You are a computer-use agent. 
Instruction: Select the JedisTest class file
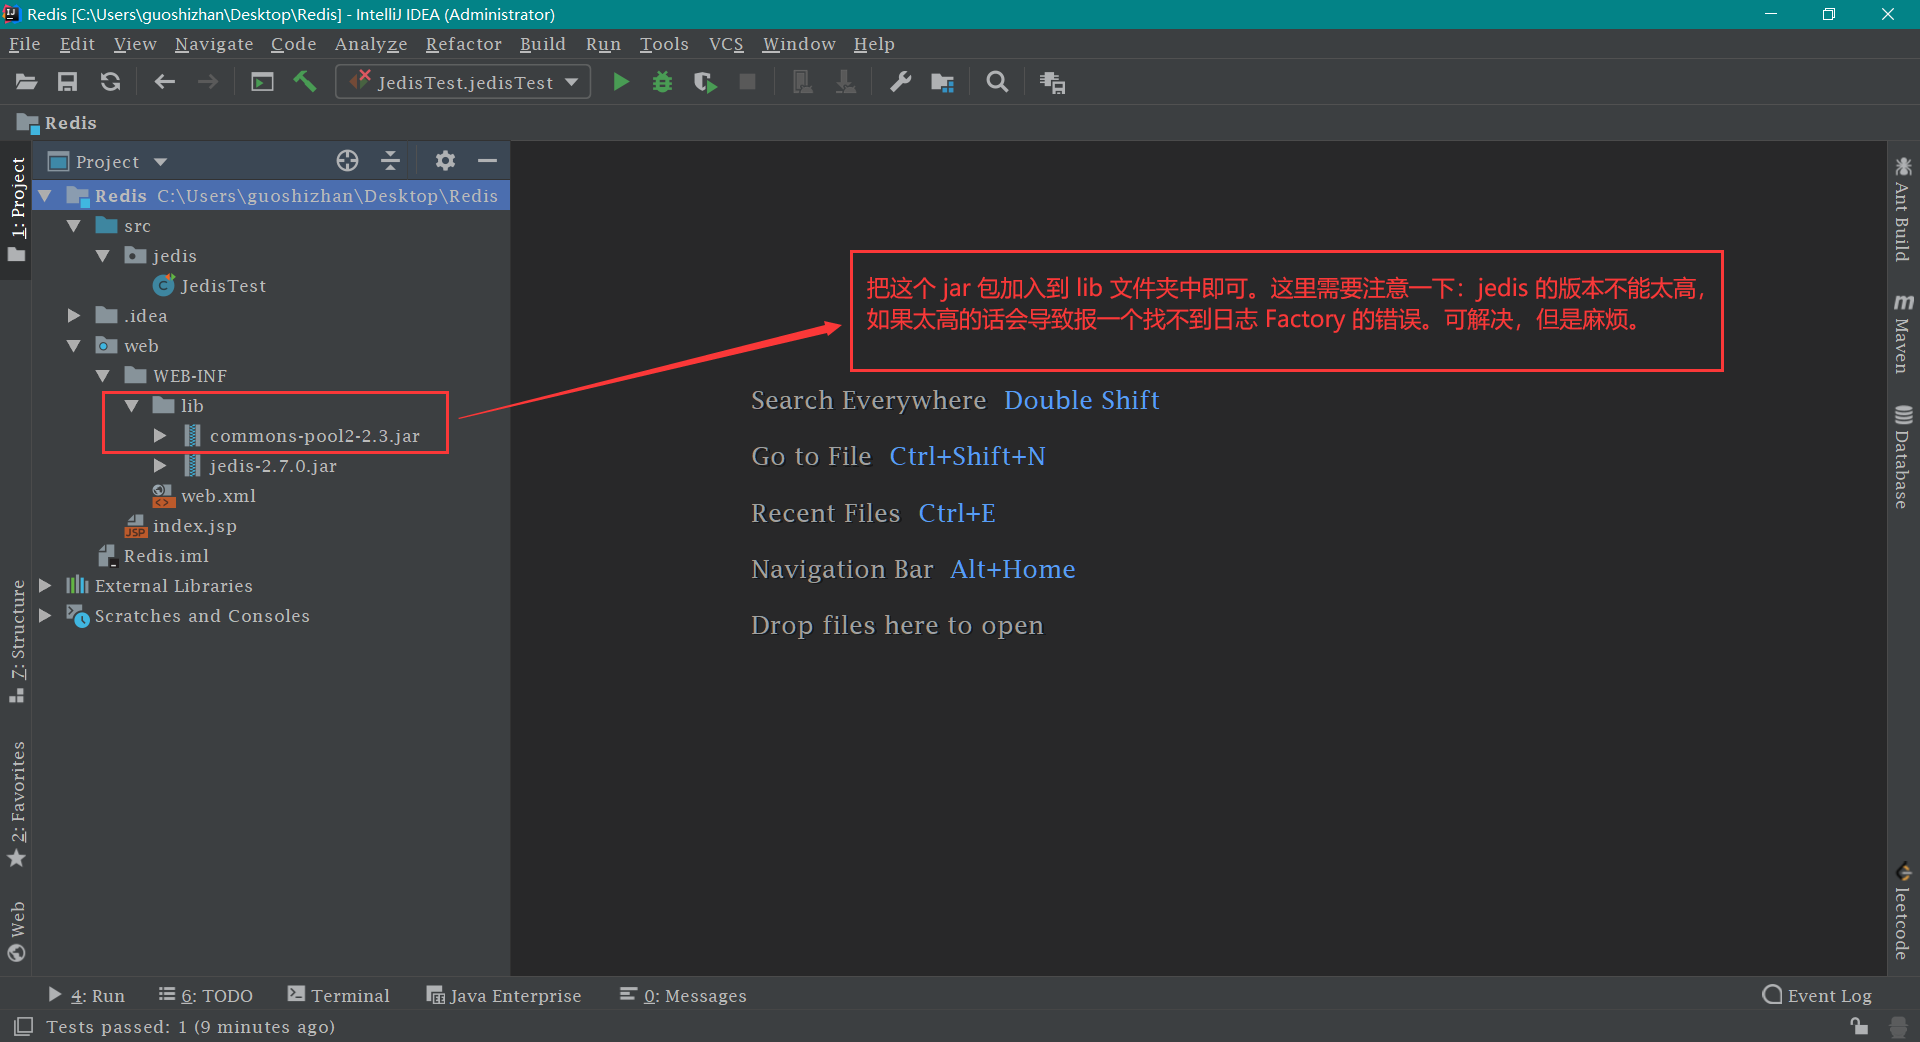click(222, 286)
